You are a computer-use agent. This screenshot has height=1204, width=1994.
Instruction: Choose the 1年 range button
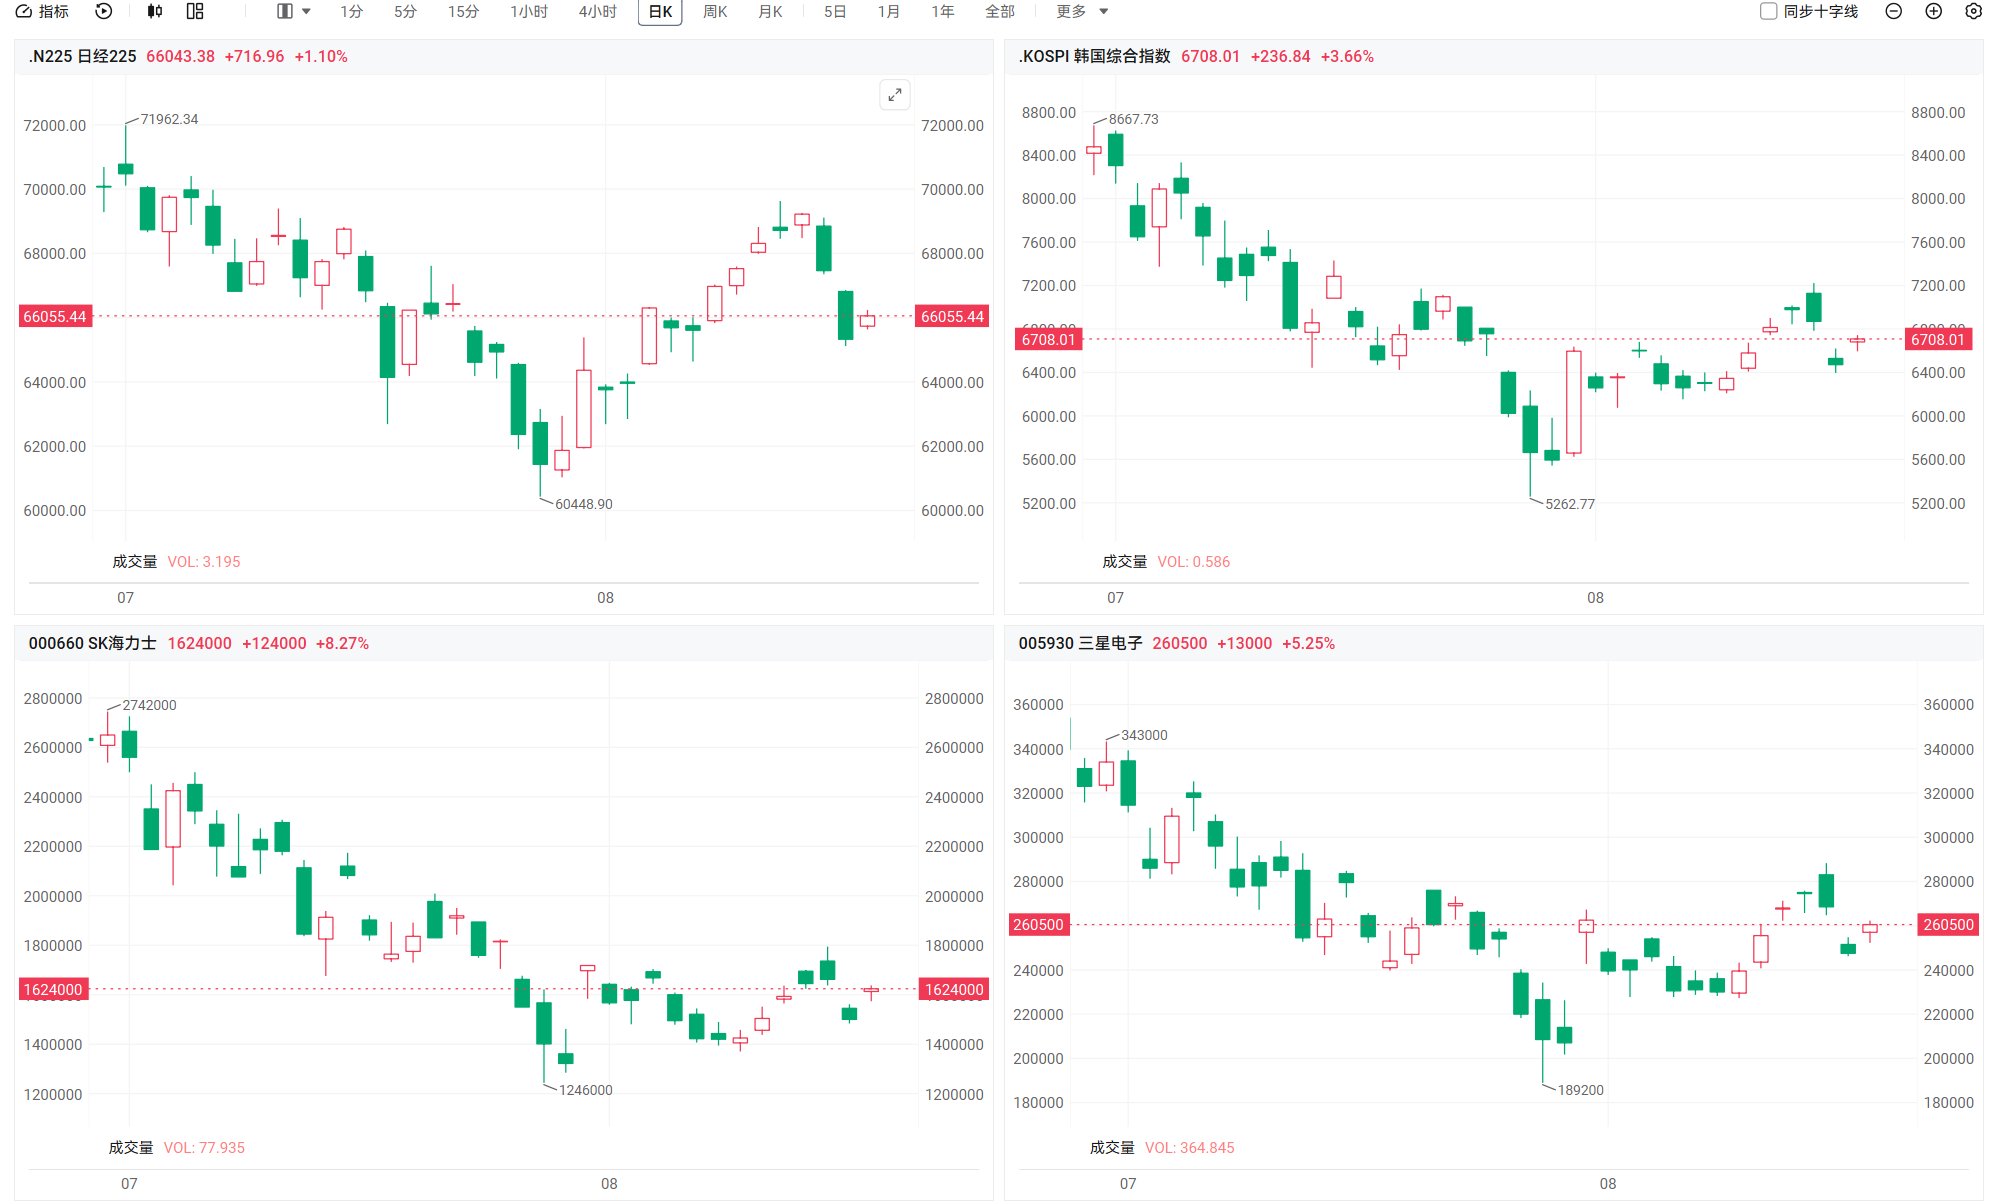pyautogui.click(x=942, y=11)
